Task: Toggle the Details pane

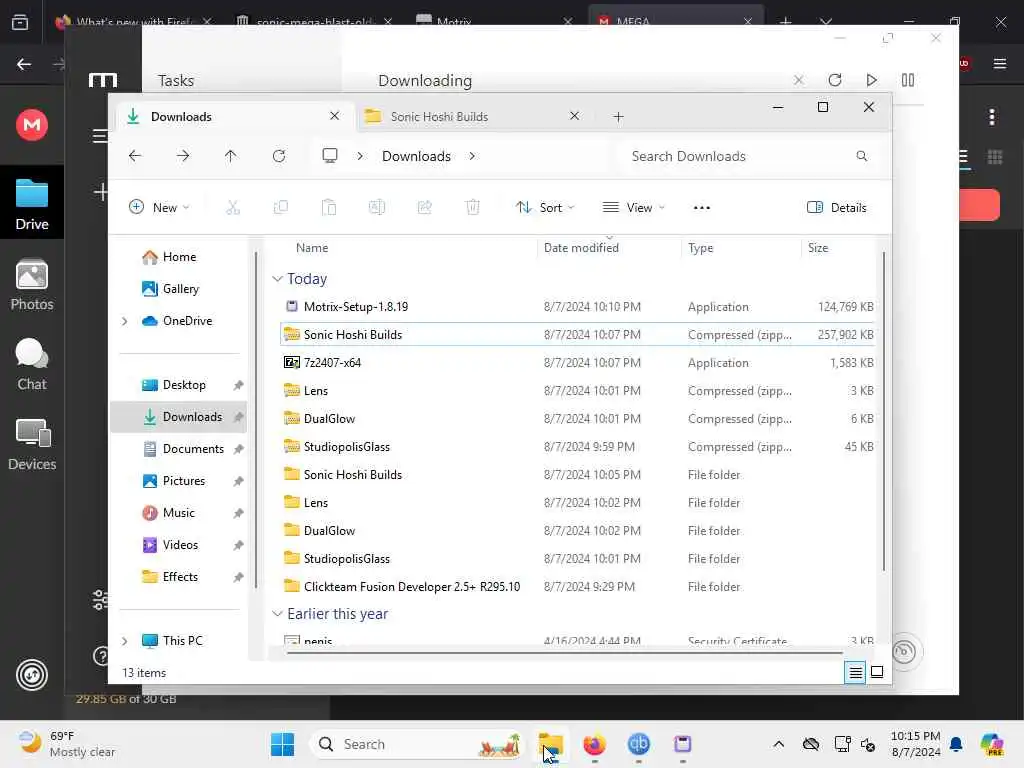Action: pos(837,208)
